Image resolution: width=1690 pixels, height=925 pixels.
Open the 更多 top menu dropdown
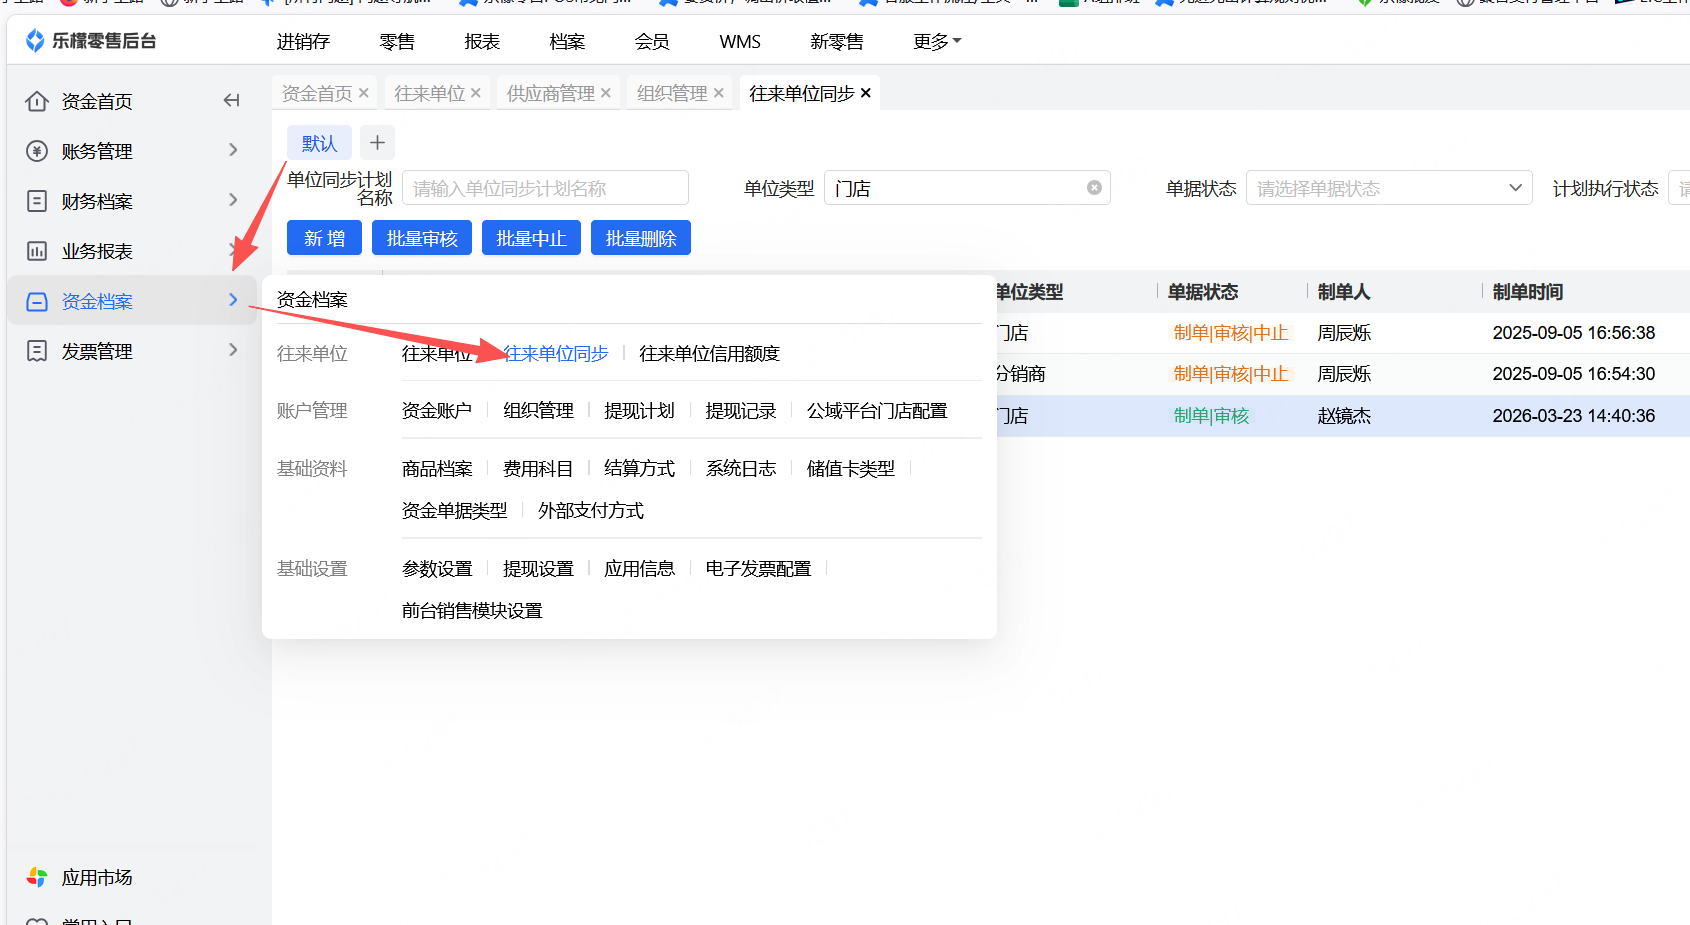tap(937, 41)
